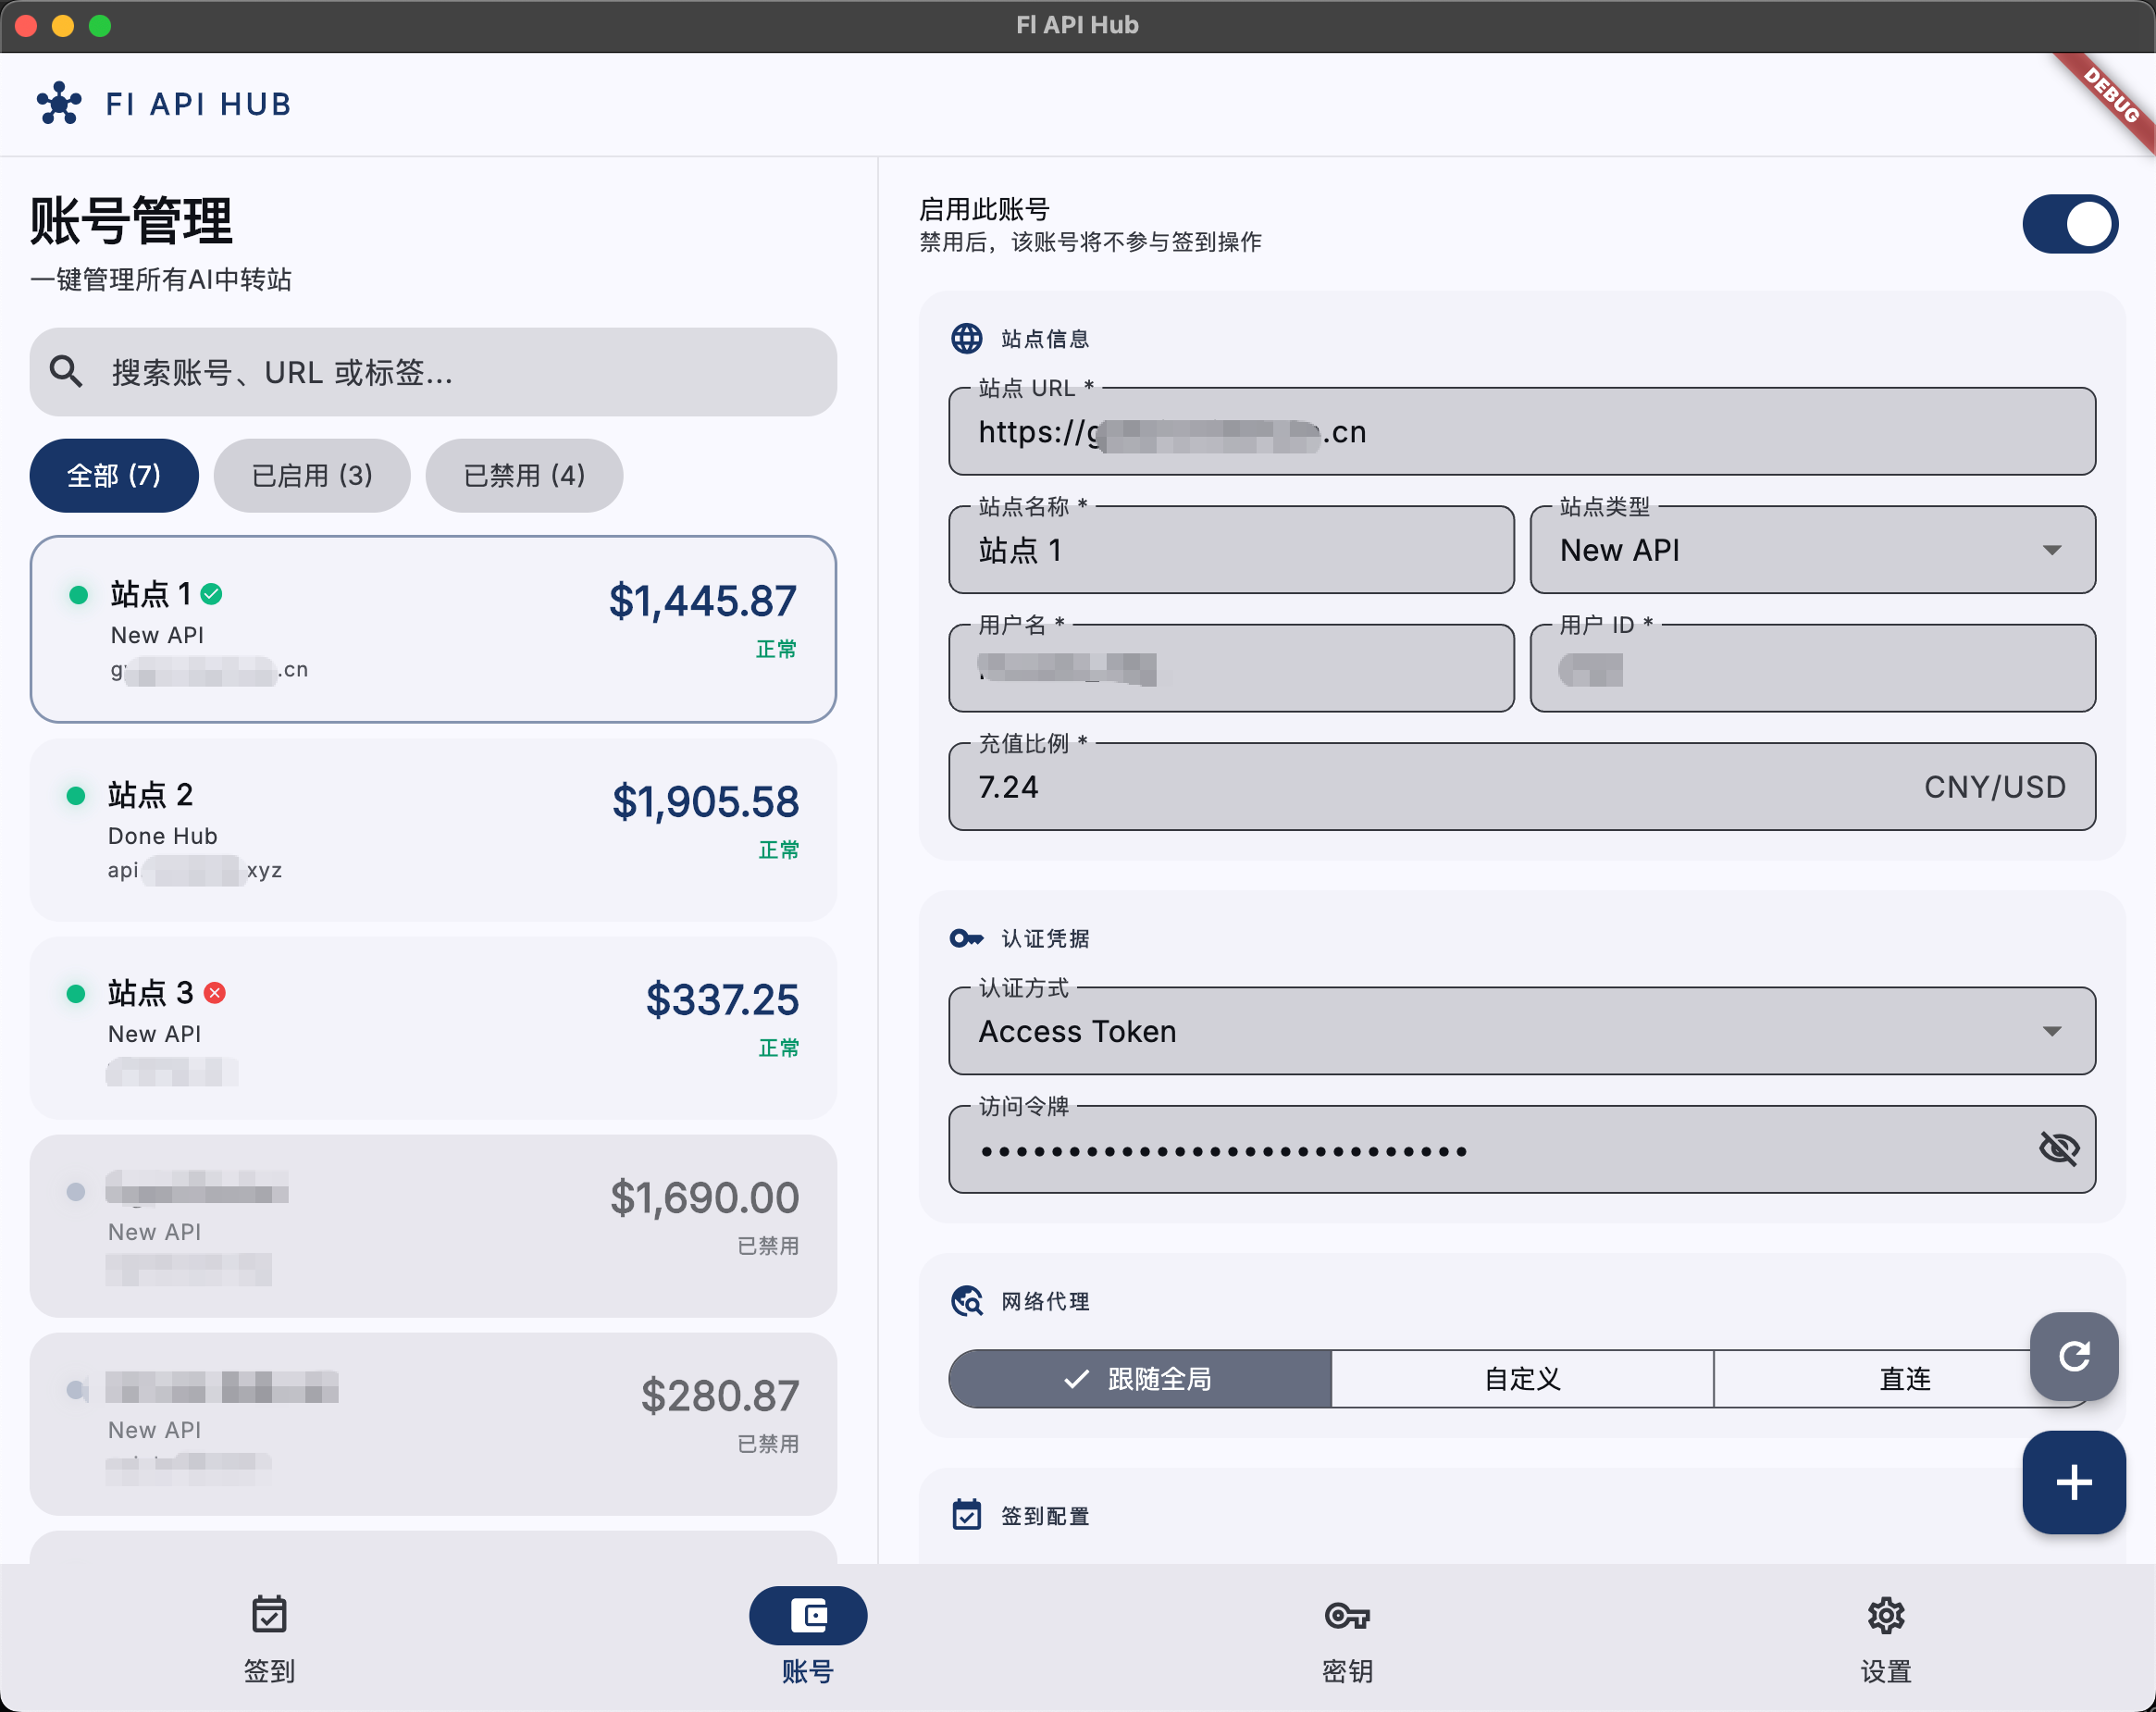Expand the 认证方式 Access Token dropdown

[1522, 1031]
